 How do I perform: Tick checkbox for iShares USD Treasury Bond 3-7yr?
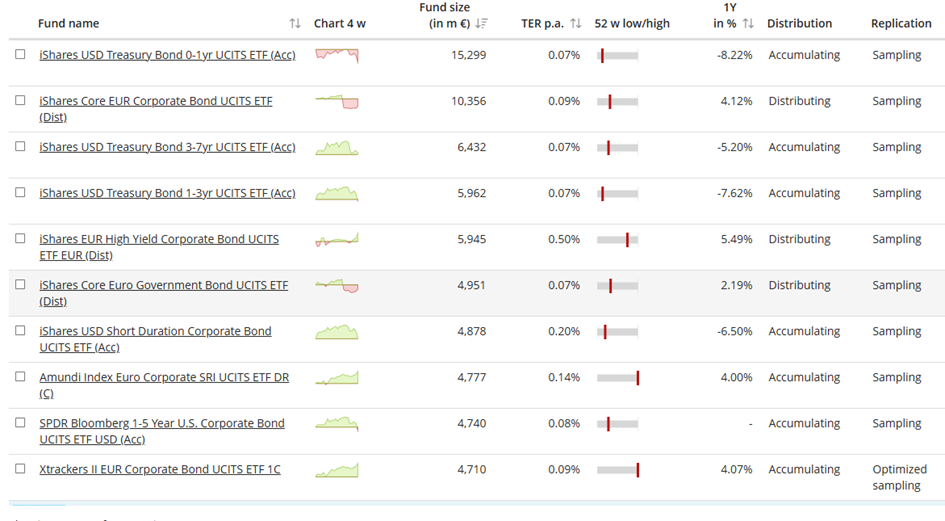click(20, 147)
